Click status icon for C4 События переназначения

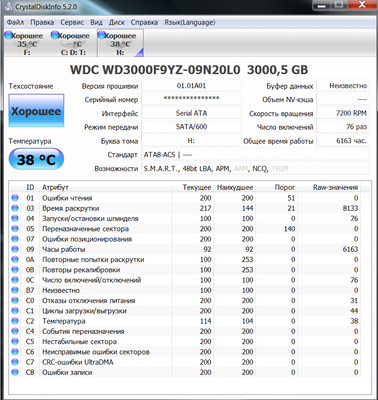pyautogui.click(x=15, y=331)
